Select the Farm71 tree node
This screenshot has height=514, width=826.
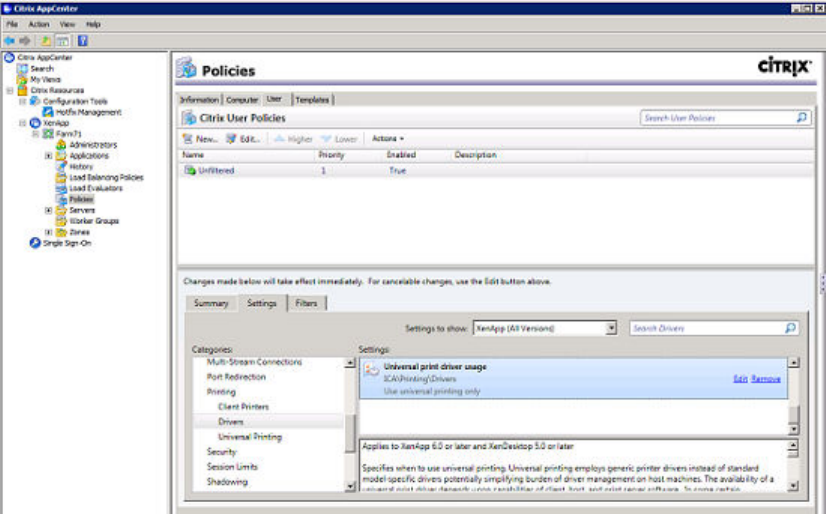click(x=69, y=134)
